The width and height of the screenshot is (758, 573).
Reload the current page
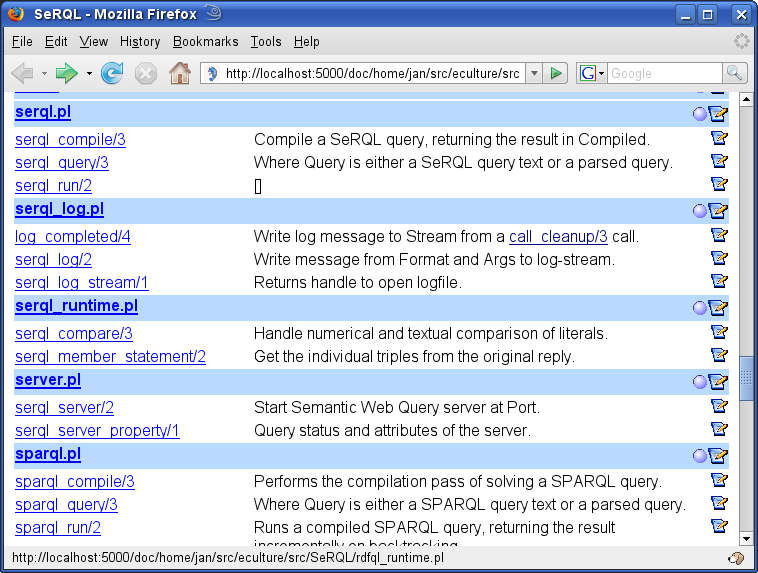(112, 73)
